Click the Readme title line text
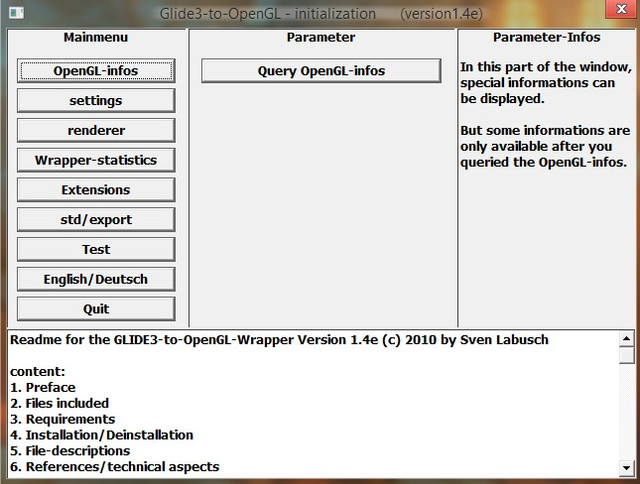 tap(279, 340)
